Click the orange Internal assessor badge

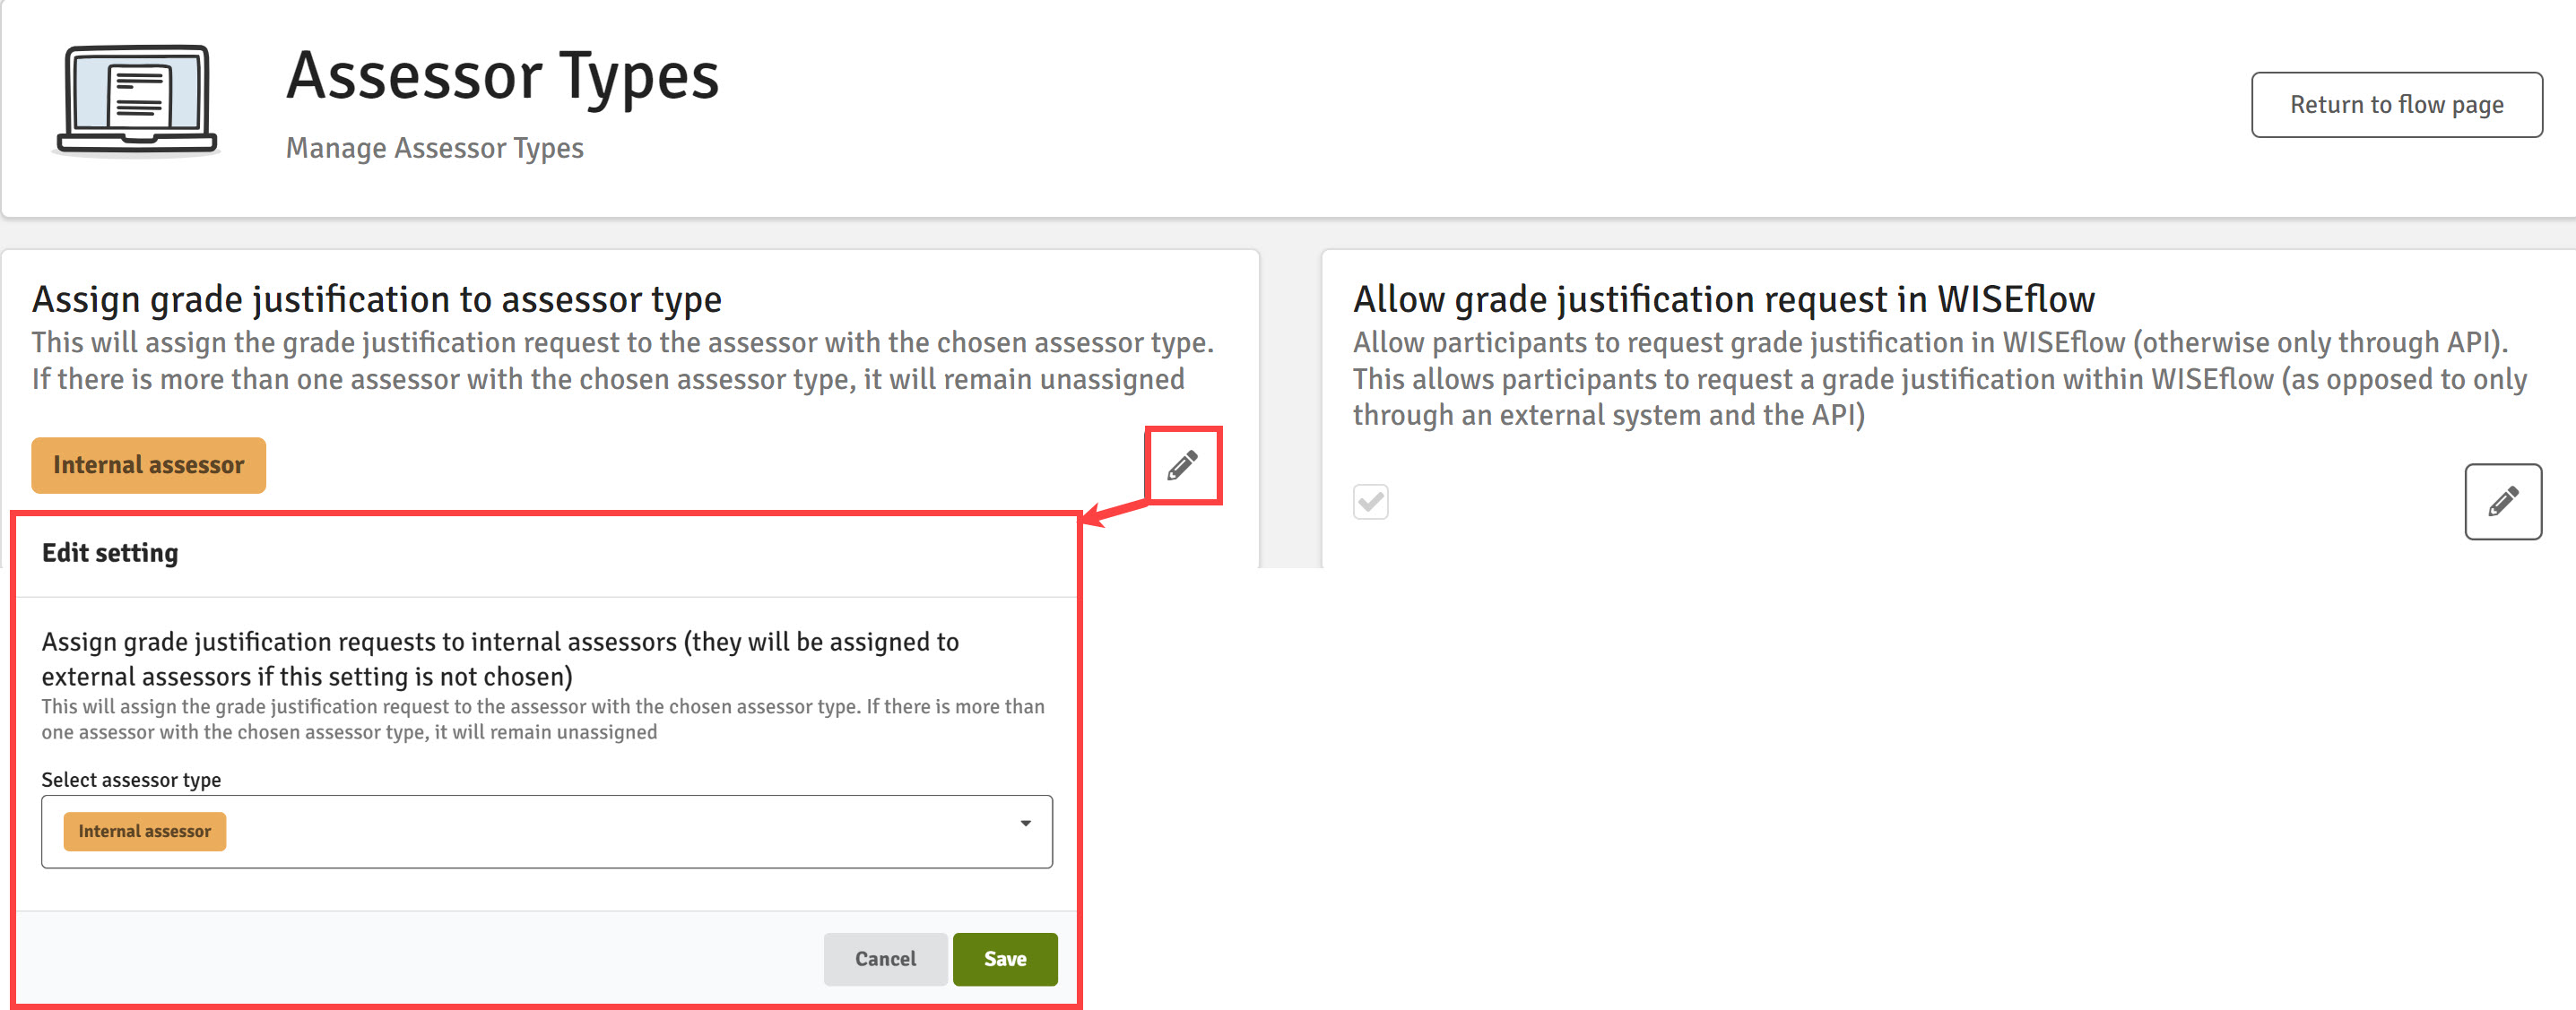click(149, 465)
